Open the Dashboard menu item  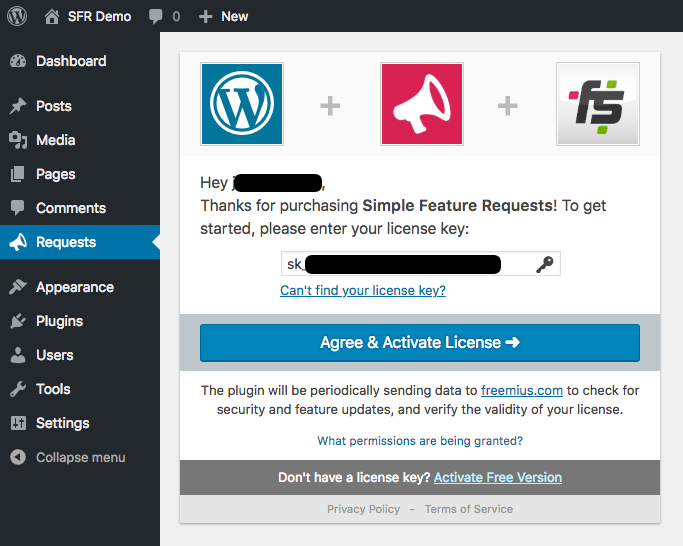click(70, 61)
